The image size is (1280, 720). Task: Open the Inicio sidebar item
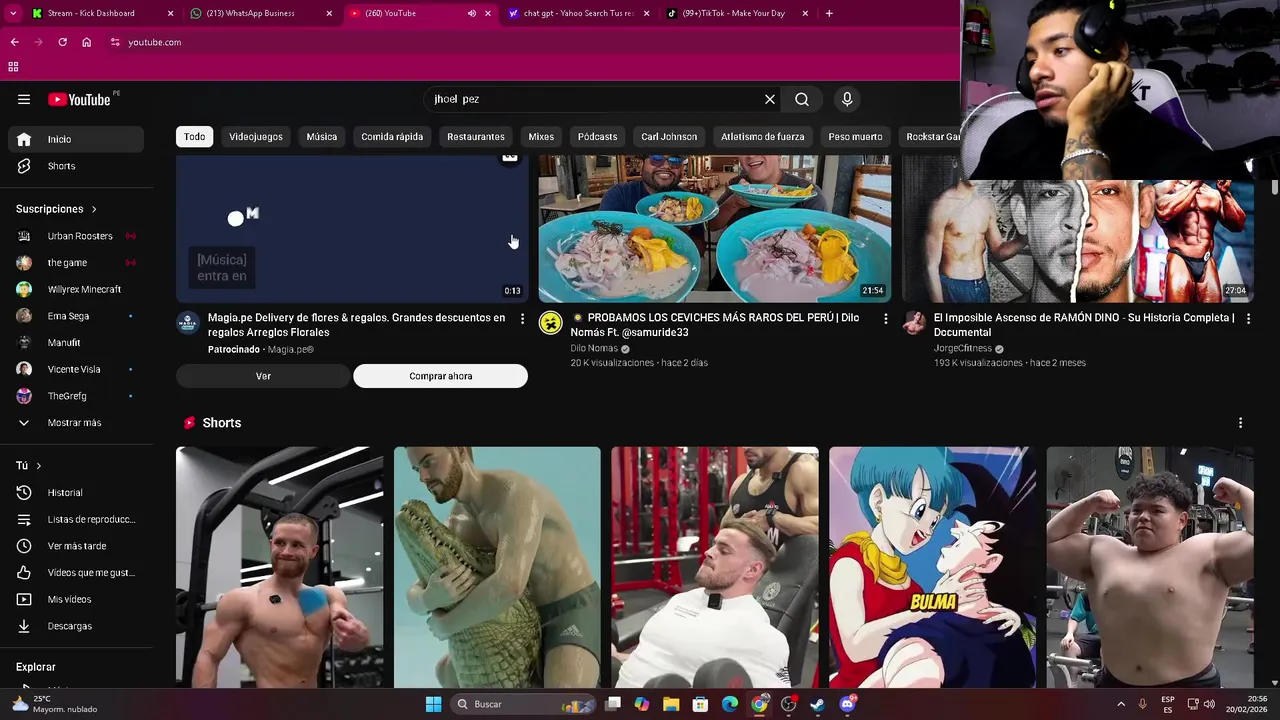click(76, 139)
